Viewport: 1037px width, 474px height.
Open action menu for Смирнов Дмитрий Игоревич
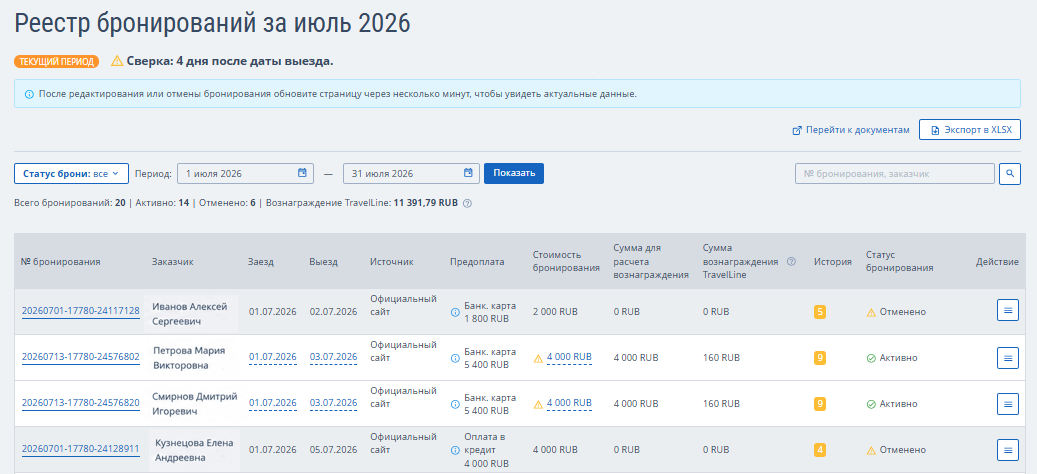[x=1008, y=403]
